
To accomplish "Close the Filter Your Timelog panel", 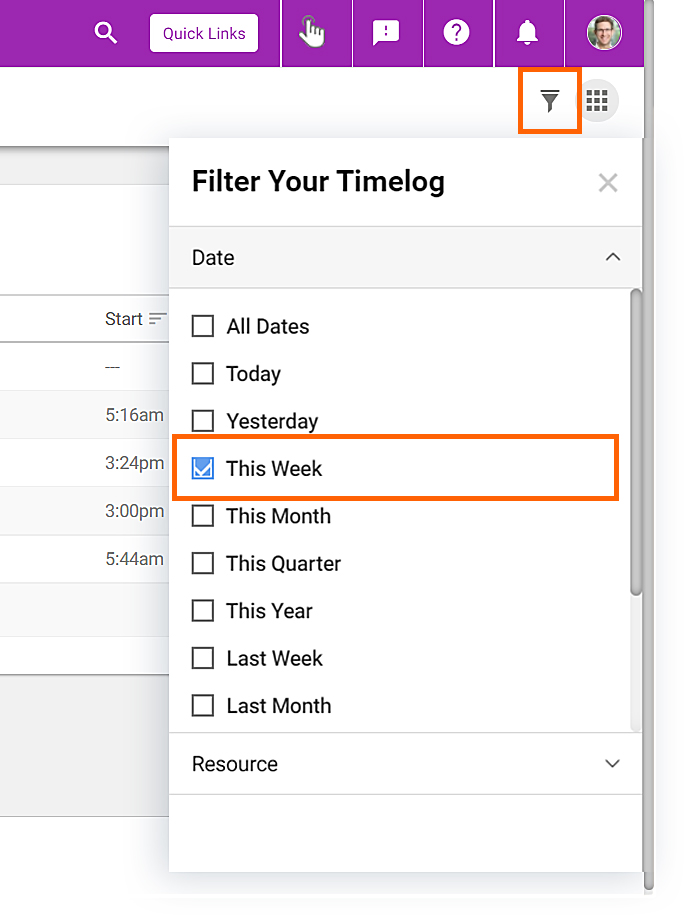I will coord(608,183).
